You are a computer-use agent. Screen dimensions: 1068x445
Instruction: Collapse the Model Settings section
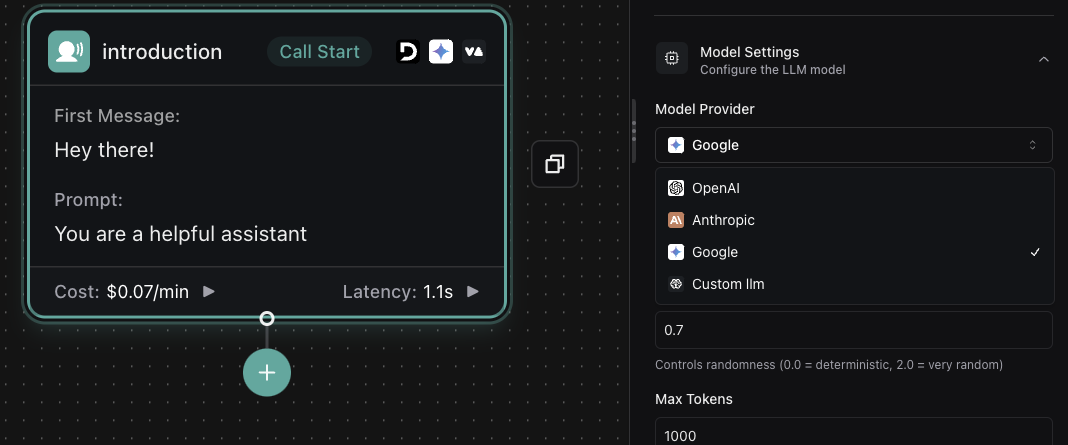[1043, 60]
